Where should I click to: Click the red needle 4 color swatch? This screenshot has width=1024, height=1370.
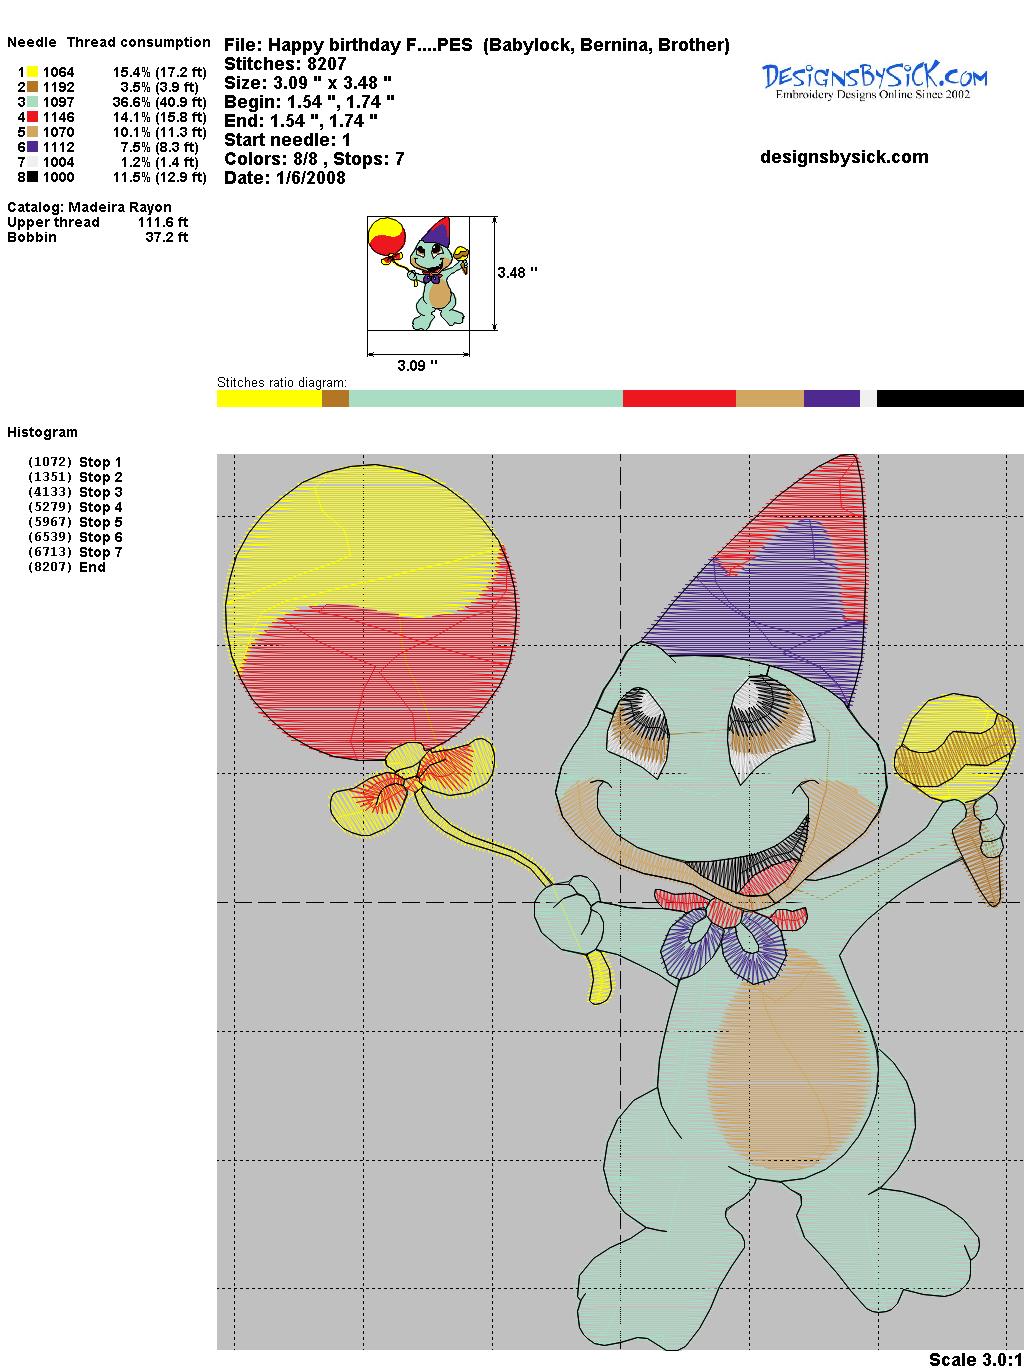[x=33, y=117]
